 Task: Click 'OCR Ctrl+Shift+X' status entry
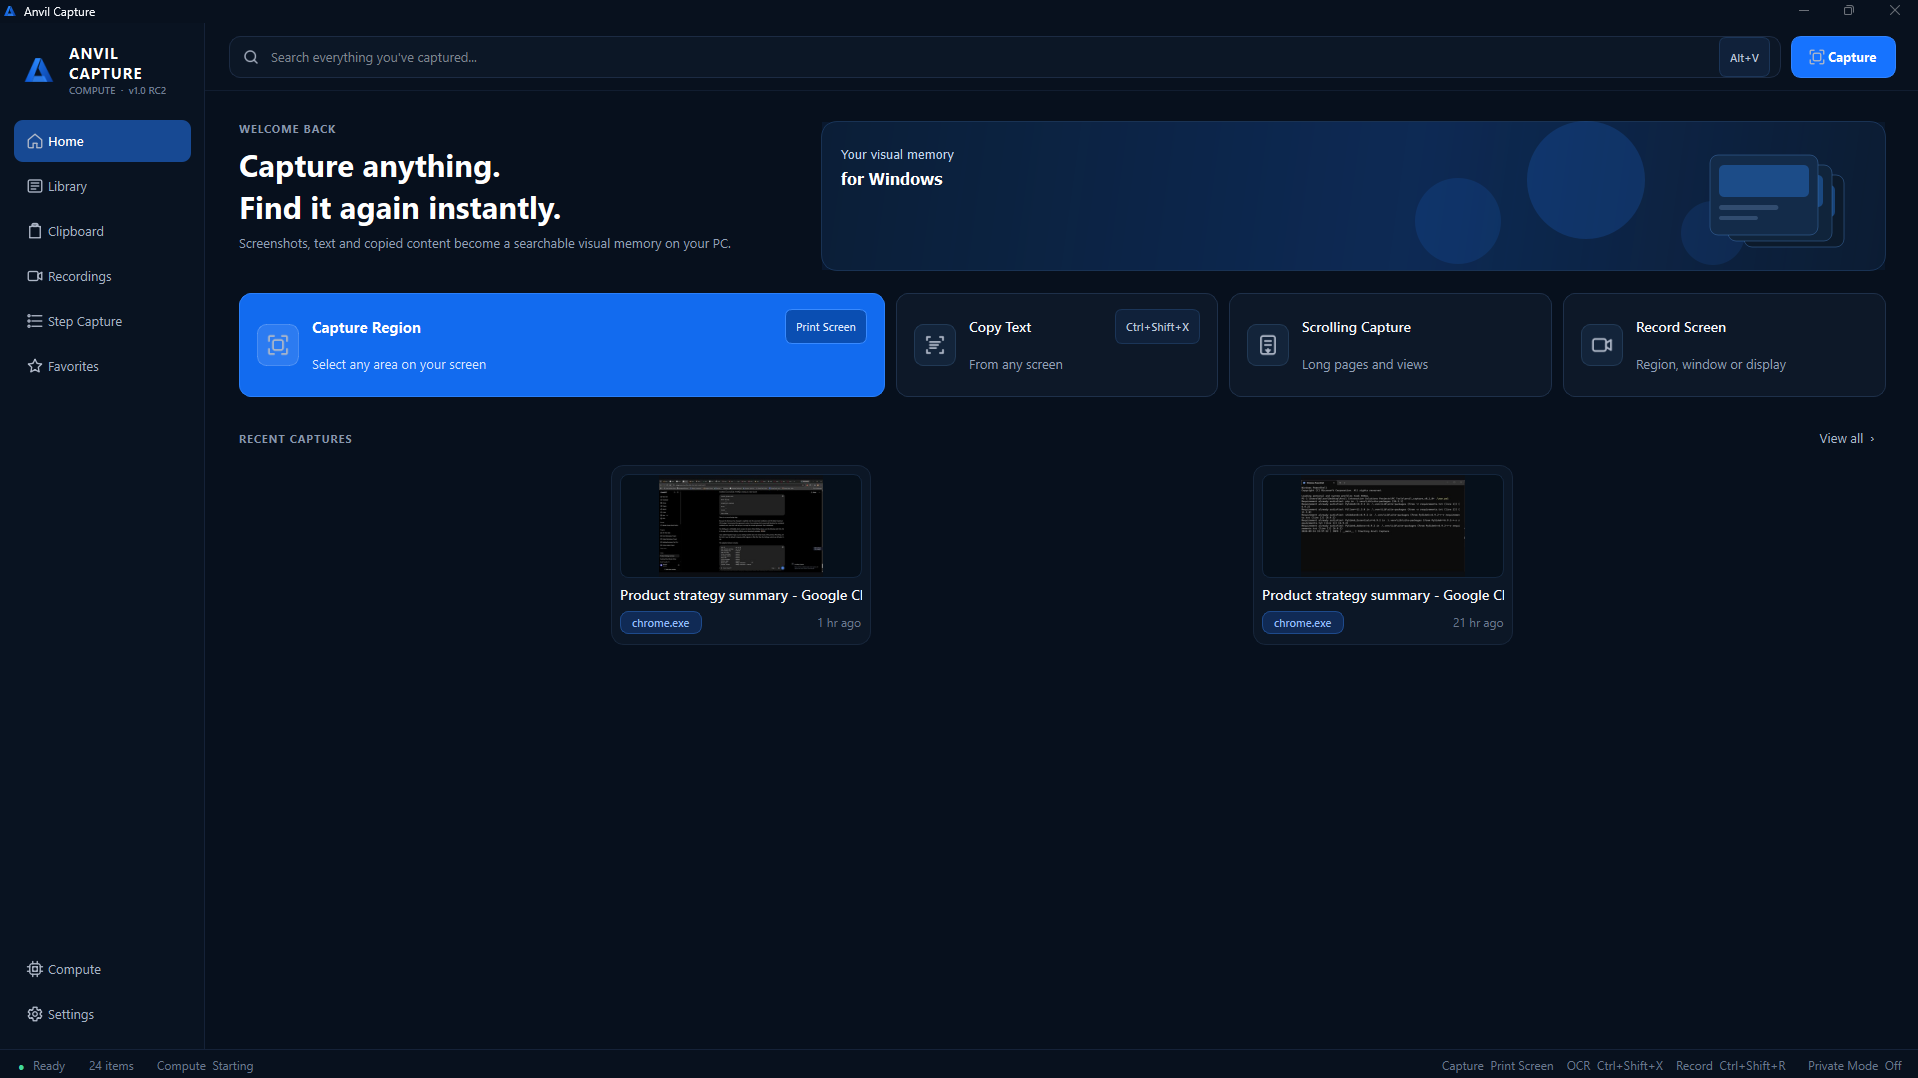click(1615, 1066)
